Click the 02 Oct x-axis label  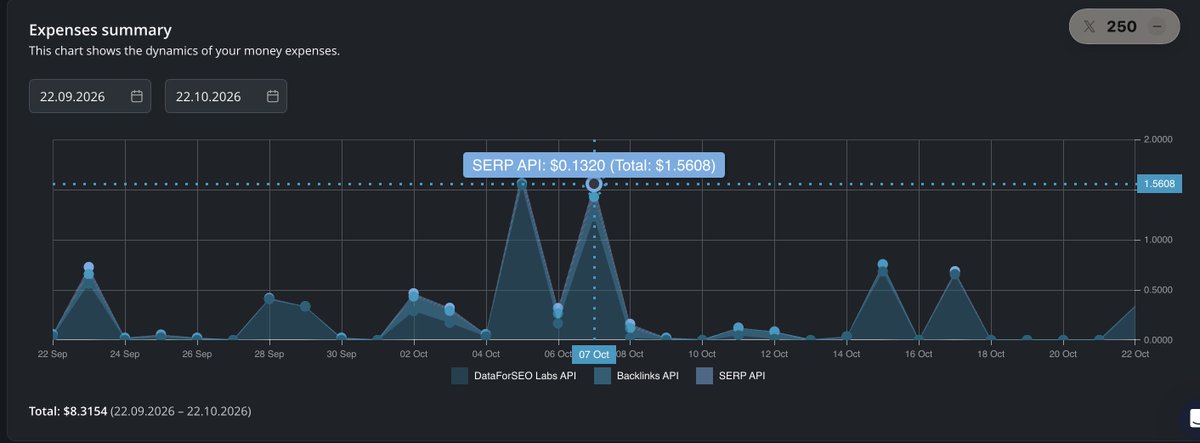point(413,354)
